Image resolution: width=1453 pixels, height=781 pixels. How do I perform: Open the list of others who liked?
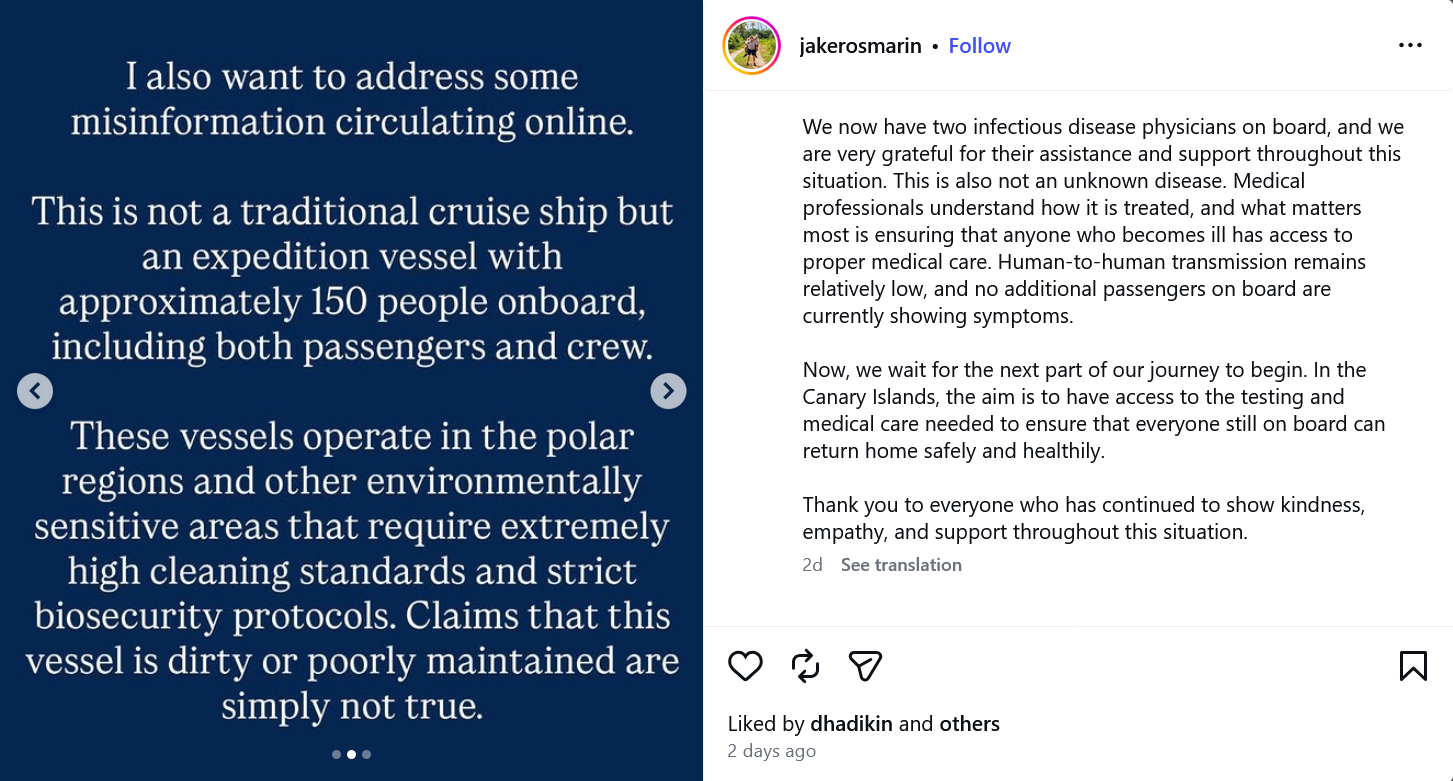point(969,723)
